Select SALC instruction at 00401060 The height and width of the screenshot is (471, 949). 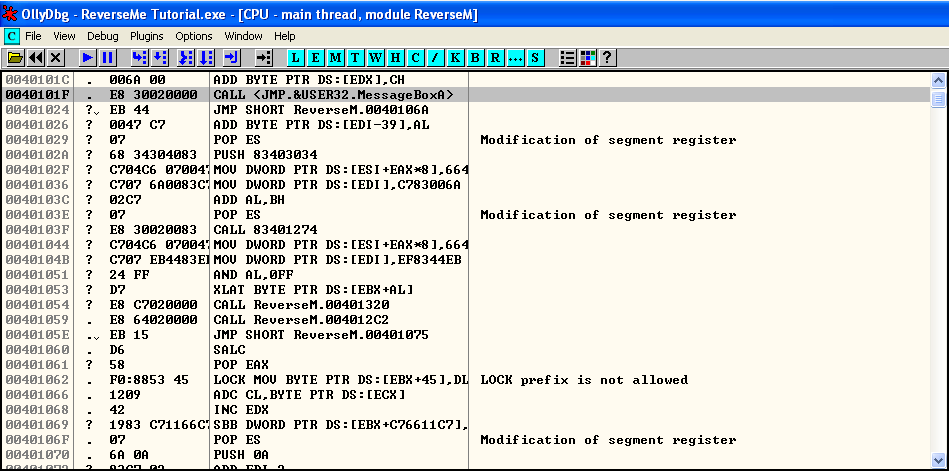229,350
